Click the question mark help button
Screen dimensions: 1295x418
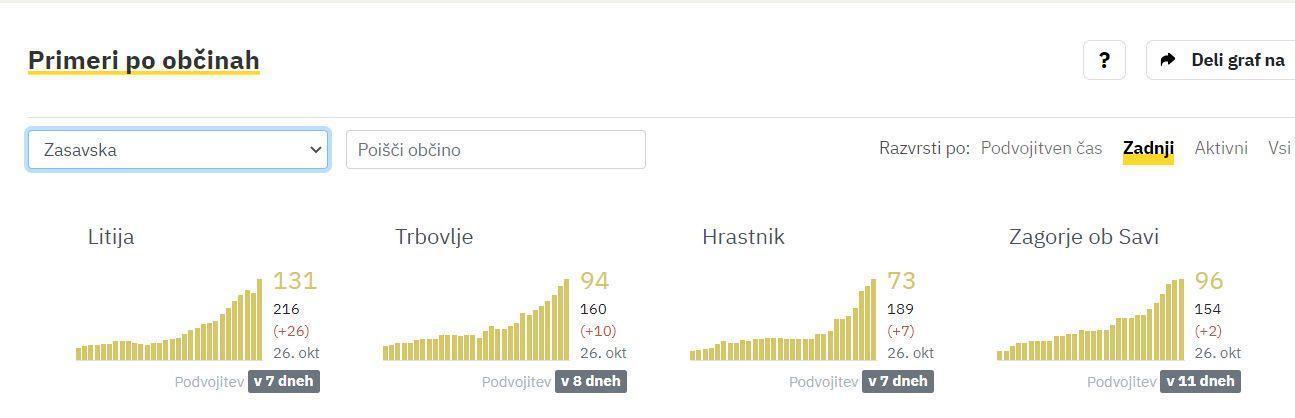[1104, 60]
